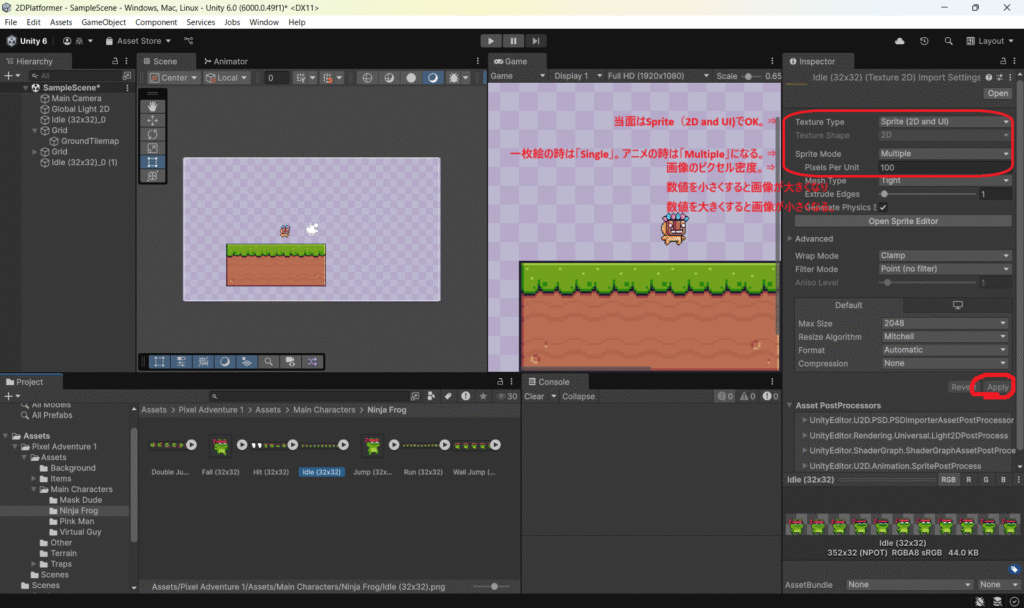
Task: Open the Component menu
Action: point(155,22)
